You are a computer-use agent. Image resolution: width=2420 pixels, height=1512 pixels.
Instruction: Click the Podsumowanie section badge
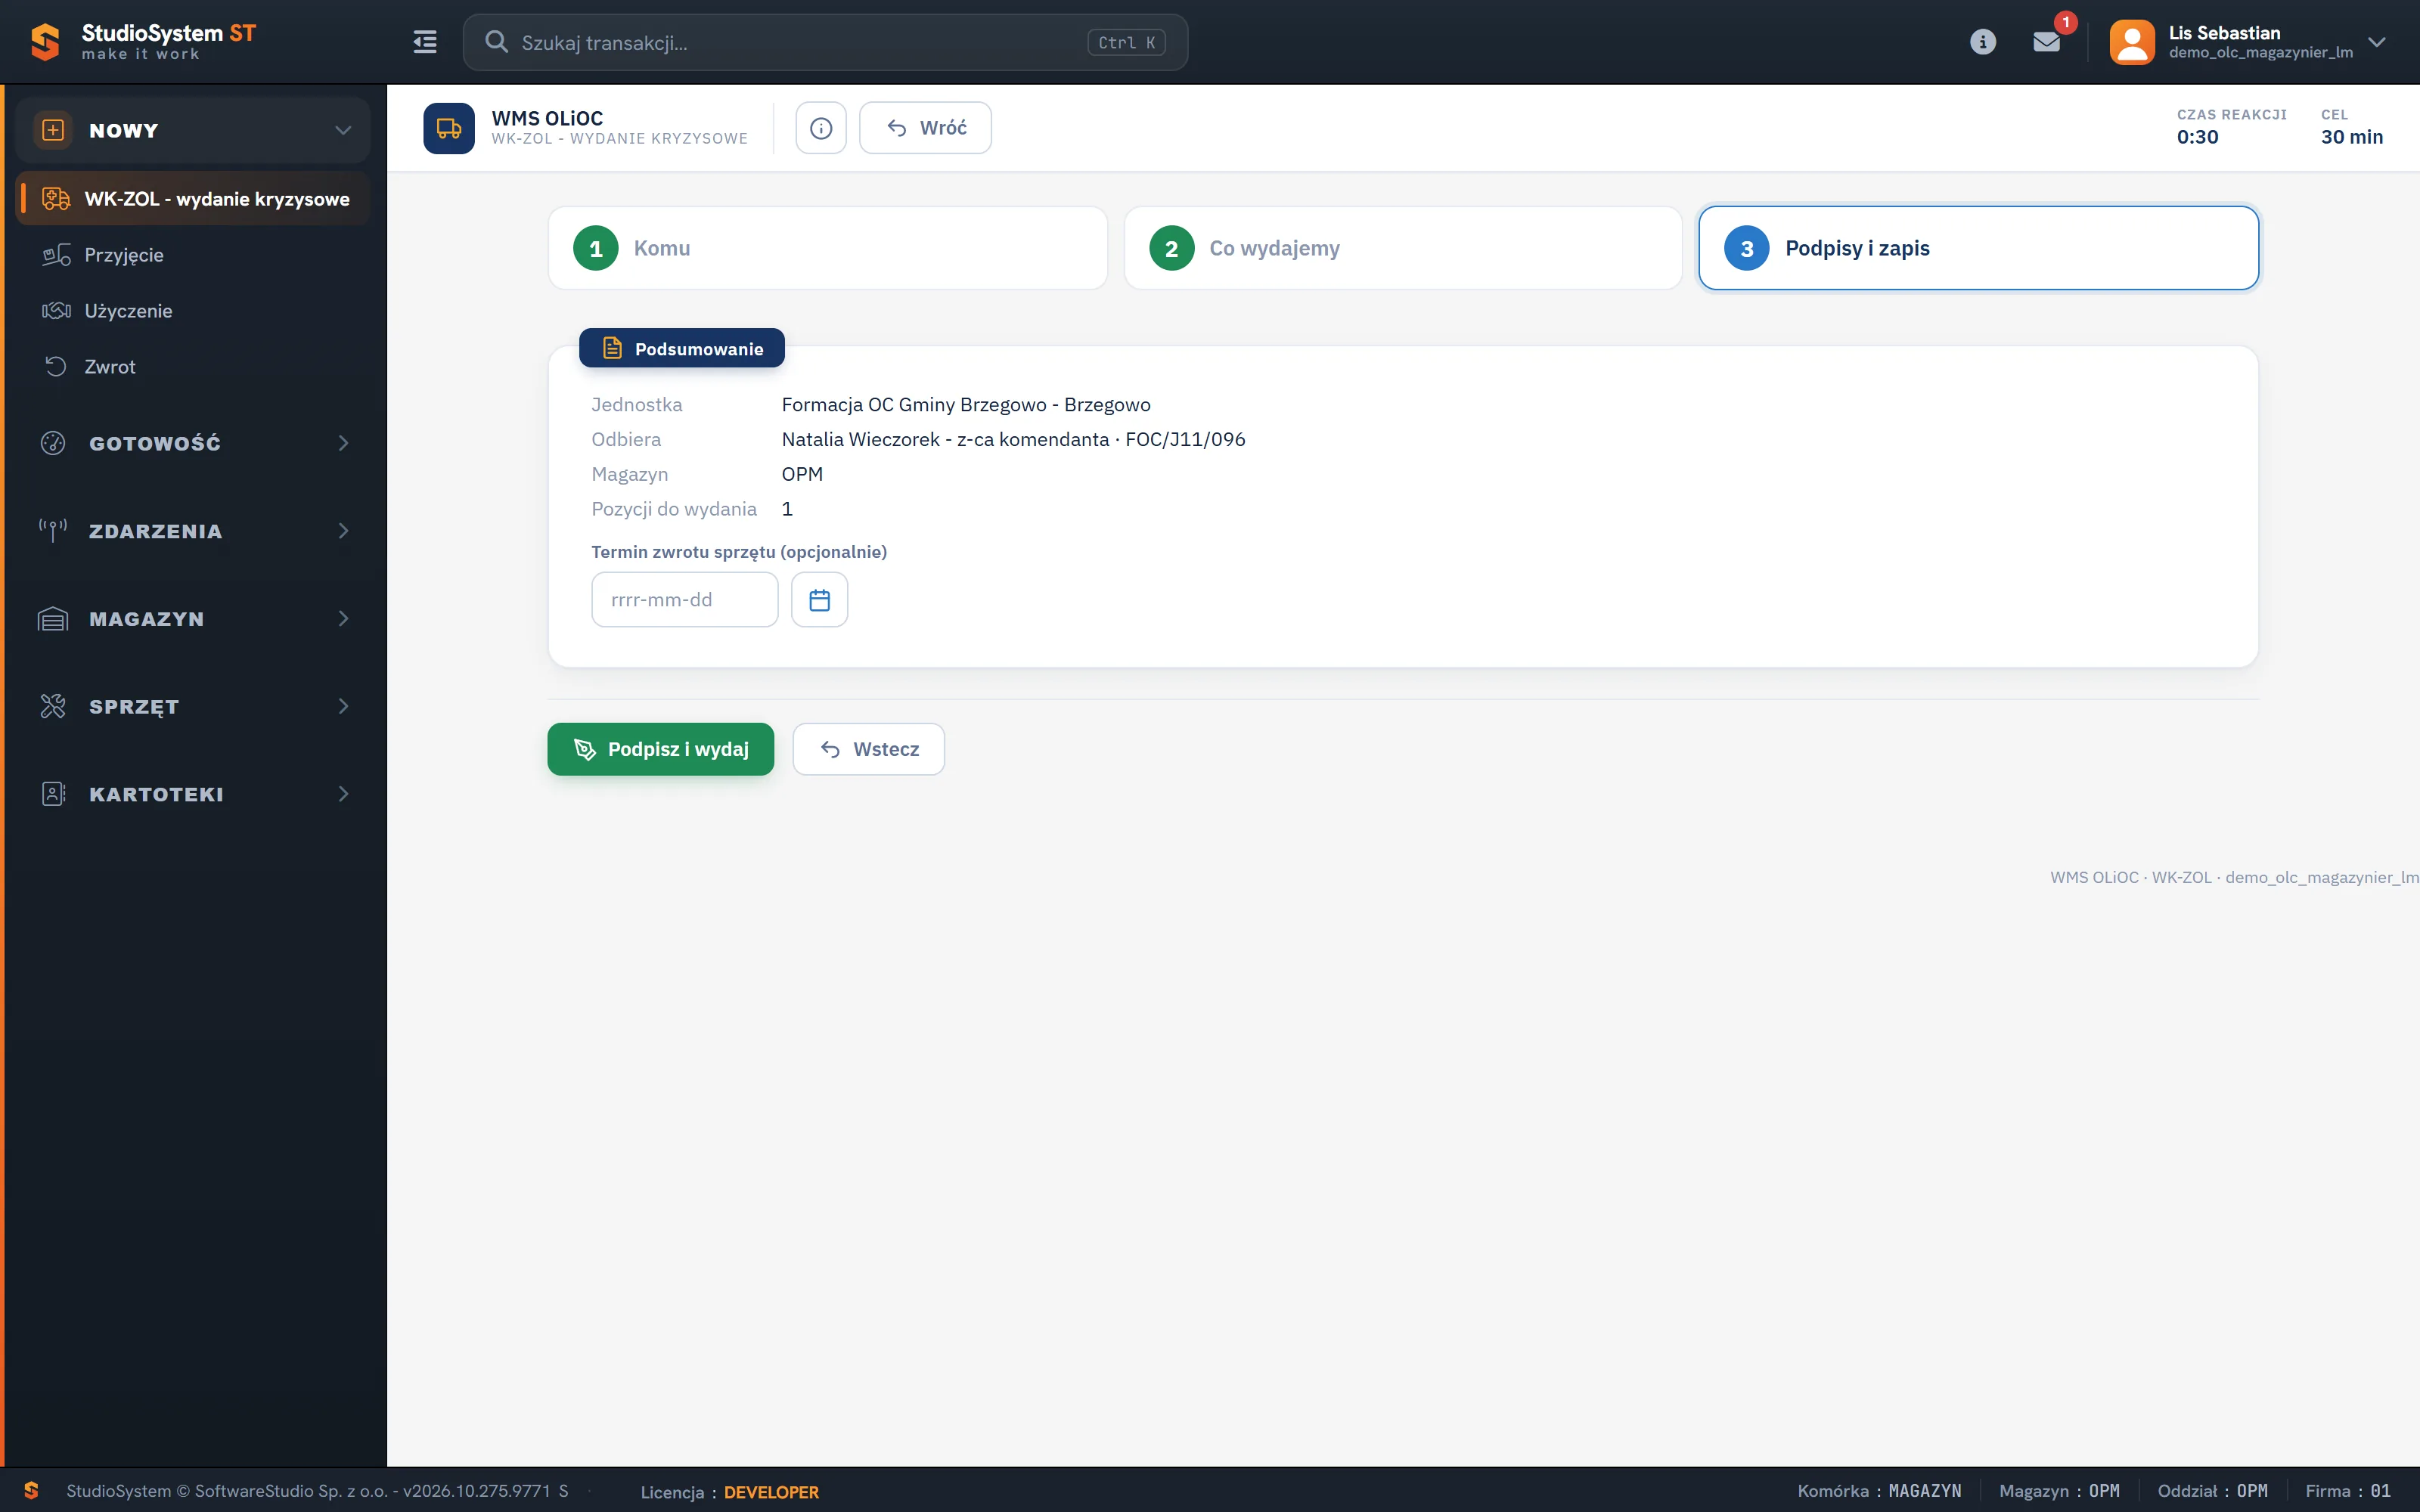tap(681, 349)
